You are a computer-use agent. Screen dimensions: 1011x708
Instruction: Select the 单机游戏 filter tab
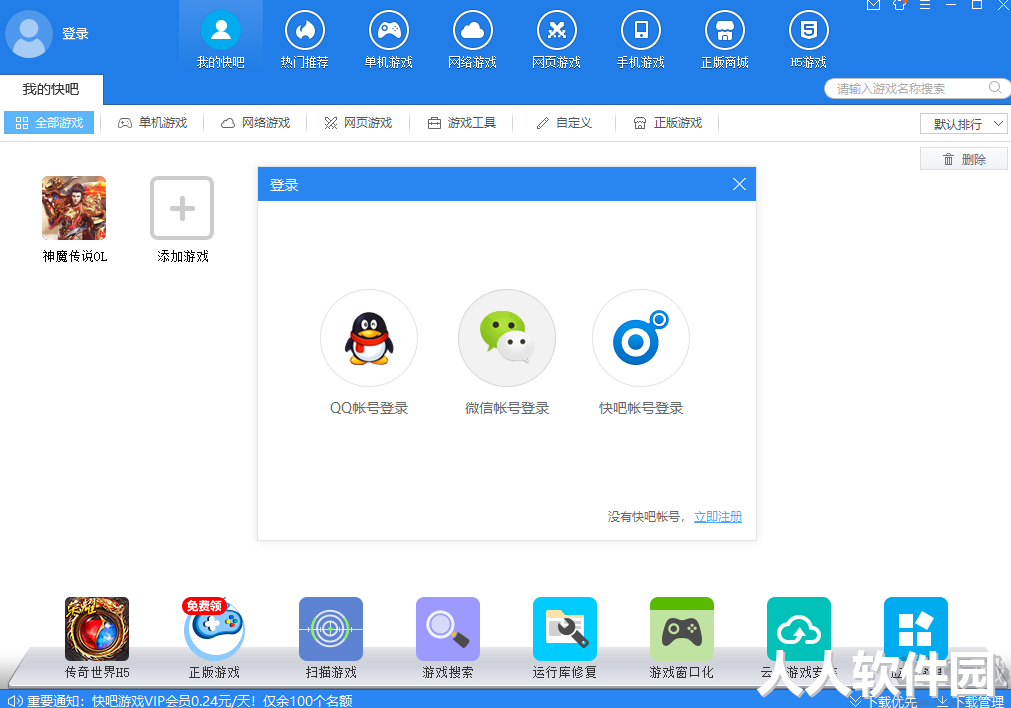(152, 123)
